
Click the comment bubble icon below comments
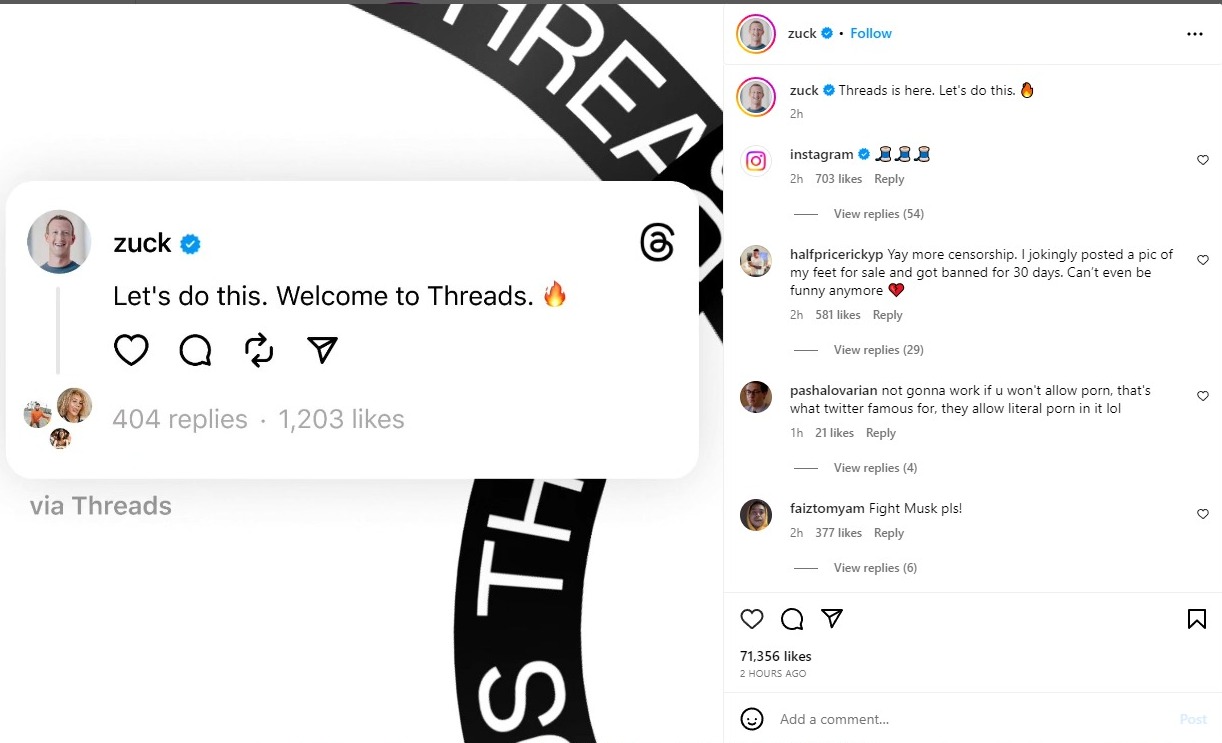point(792,619)
